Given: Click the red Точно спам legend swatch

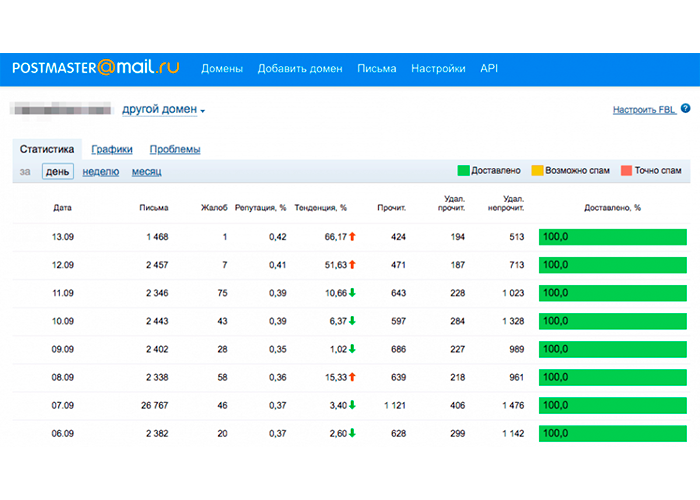Looking at the screenshot, I should point(627,171).
